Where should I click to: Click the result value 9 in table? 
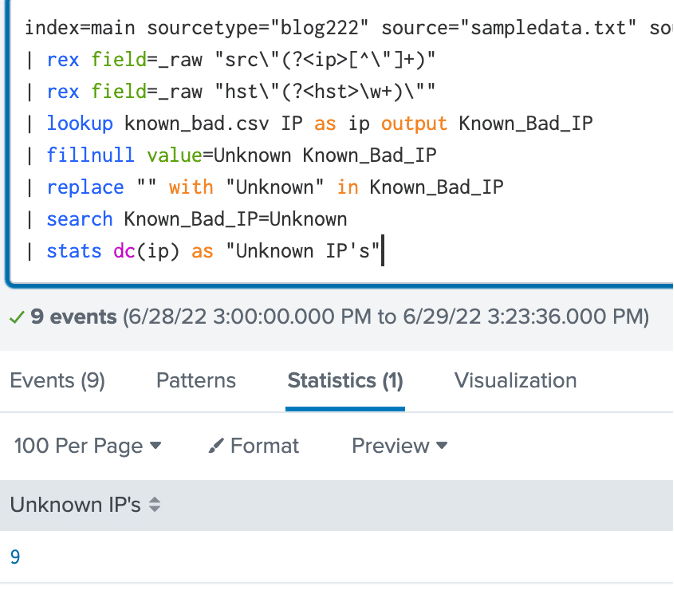click(15, 557)
